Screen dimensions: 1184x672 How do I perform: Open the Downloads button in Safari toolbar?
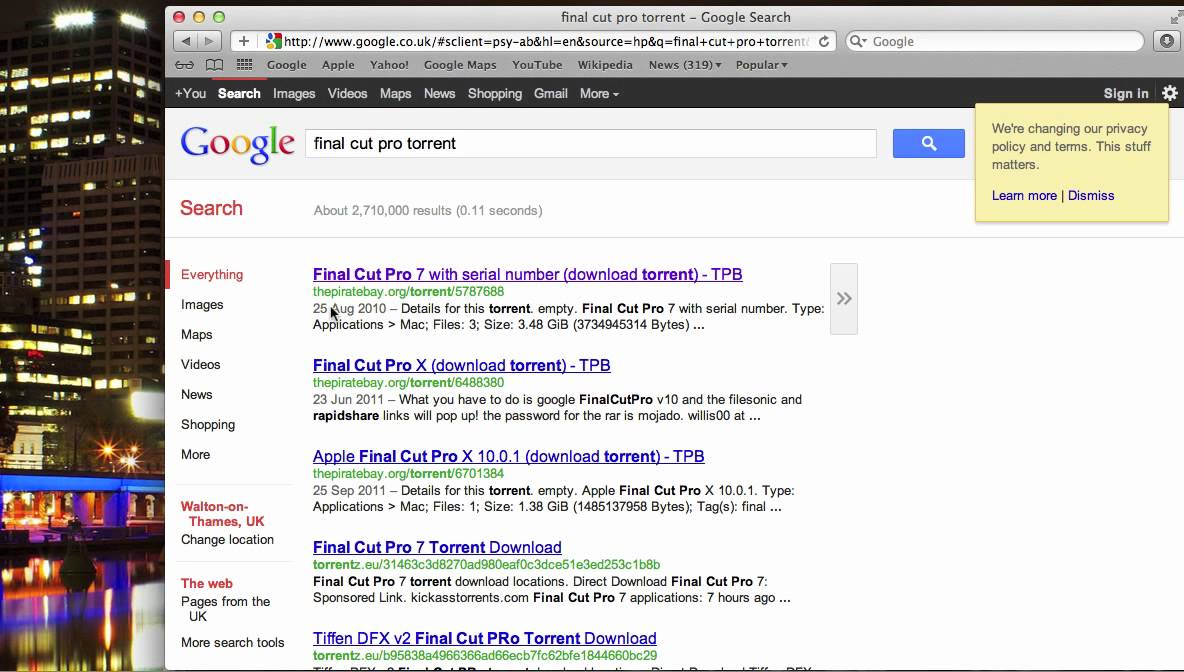(1167, 41)
